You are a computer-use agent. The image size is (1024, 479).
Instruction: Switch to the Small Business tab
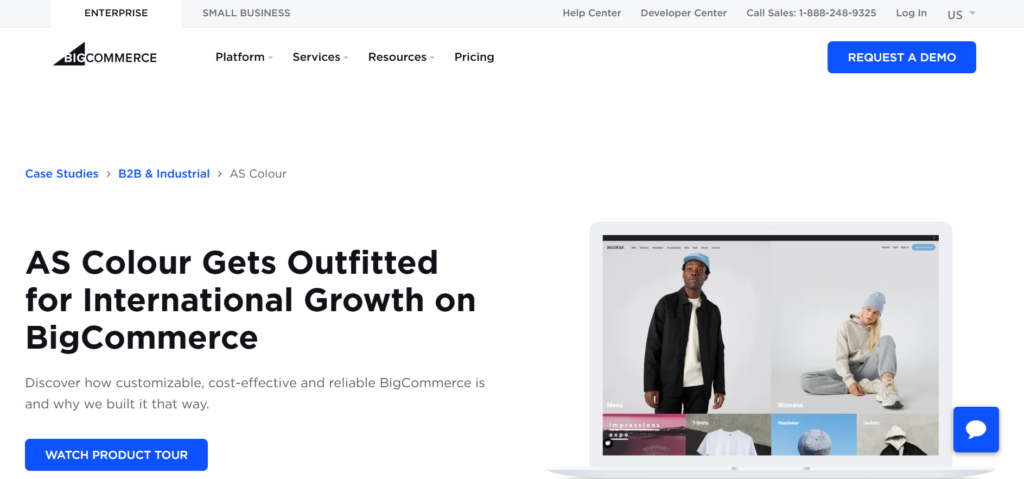coord(246,13)
